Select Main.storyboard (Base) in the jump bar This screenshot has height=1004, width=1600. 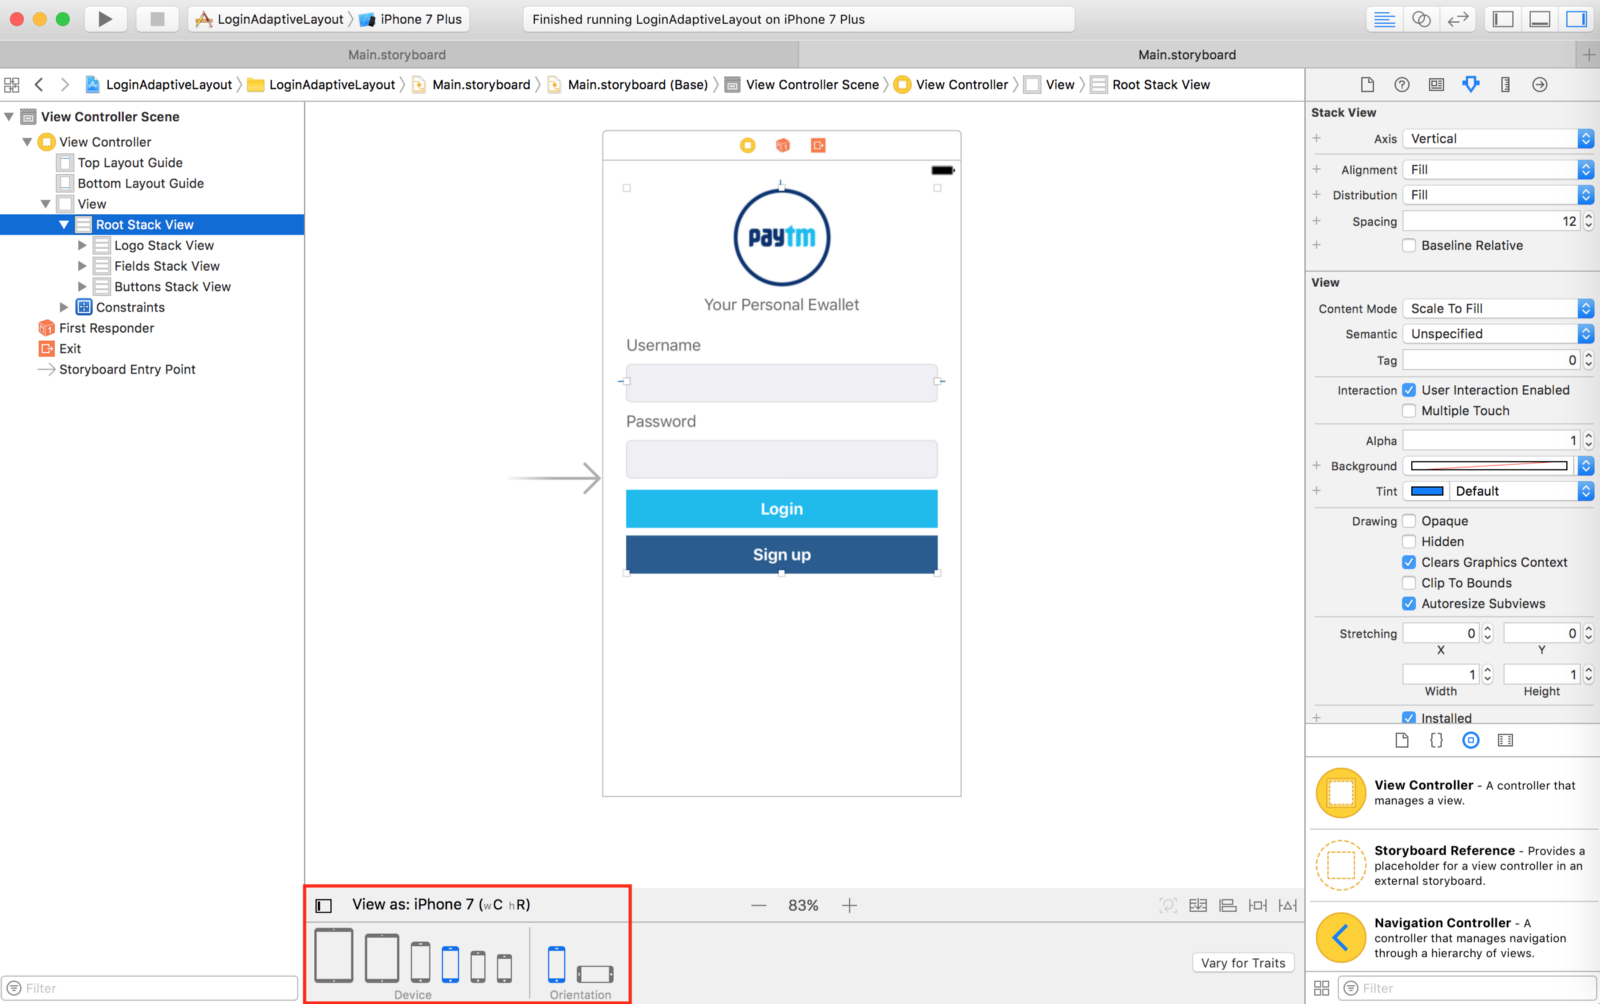coord(627,85)
